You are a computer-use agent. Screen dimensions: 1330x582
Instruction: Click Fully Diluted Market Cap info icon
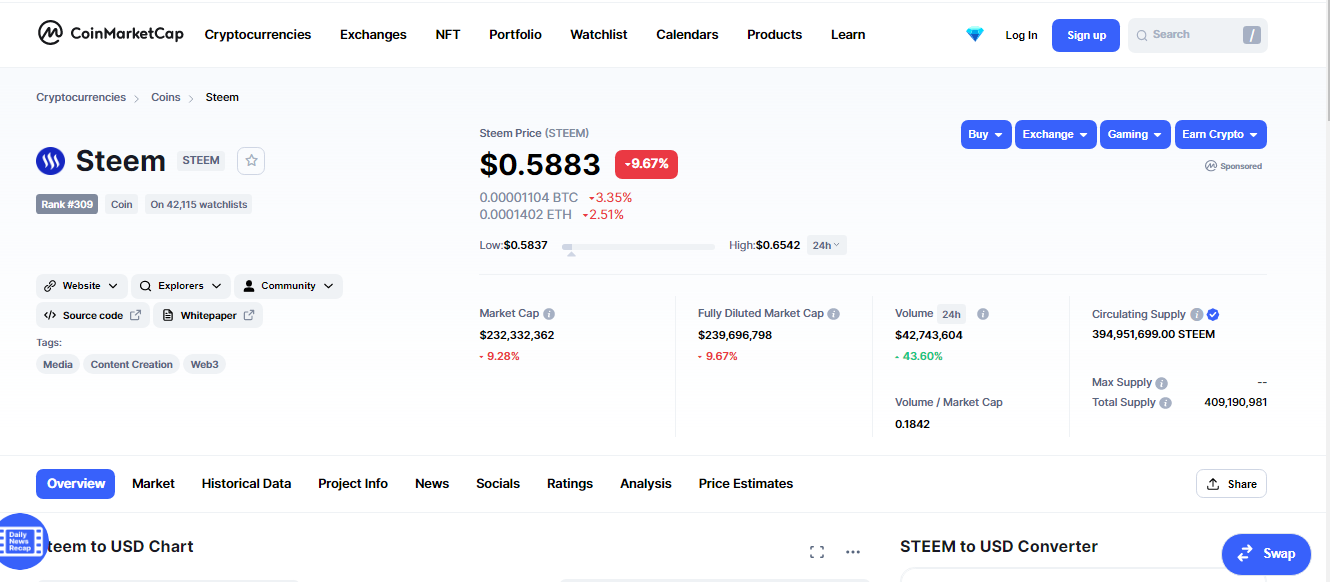coord(834,314)
